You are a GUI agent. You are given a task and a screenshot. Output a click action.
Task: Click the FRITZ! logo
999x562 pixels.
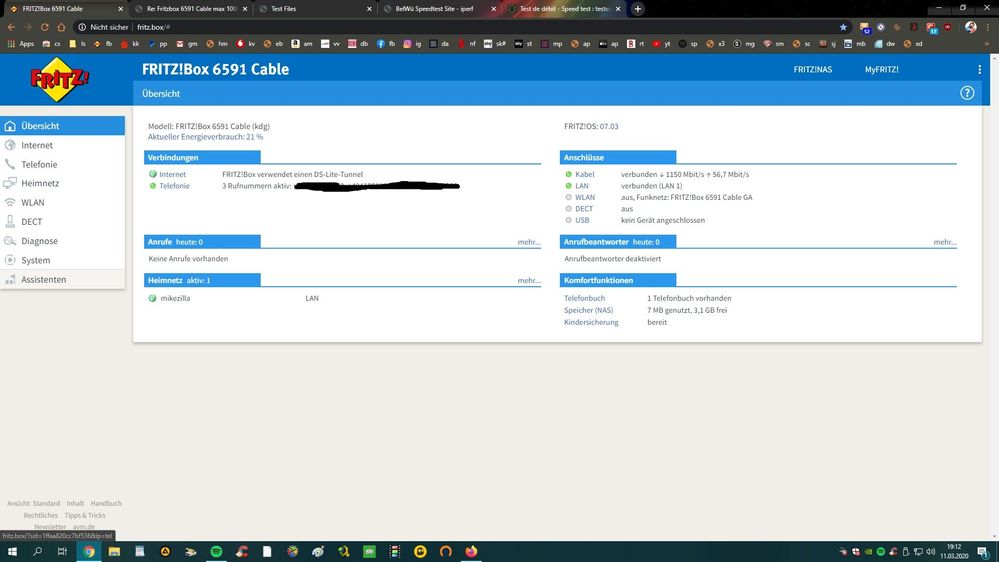pyautogui.click(x=59, y=80)
